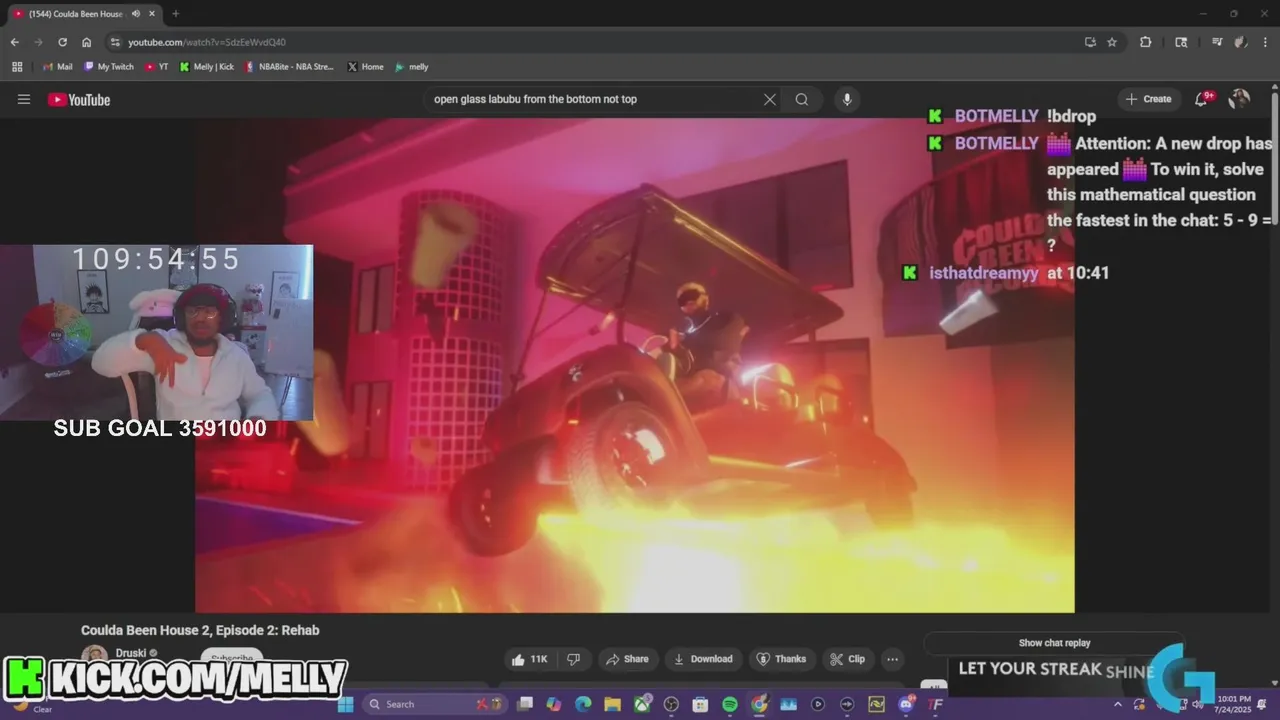The image size is (1280, 720).
Task: Open the YouTube notifications bell
Action: (x=1203, y=98)
